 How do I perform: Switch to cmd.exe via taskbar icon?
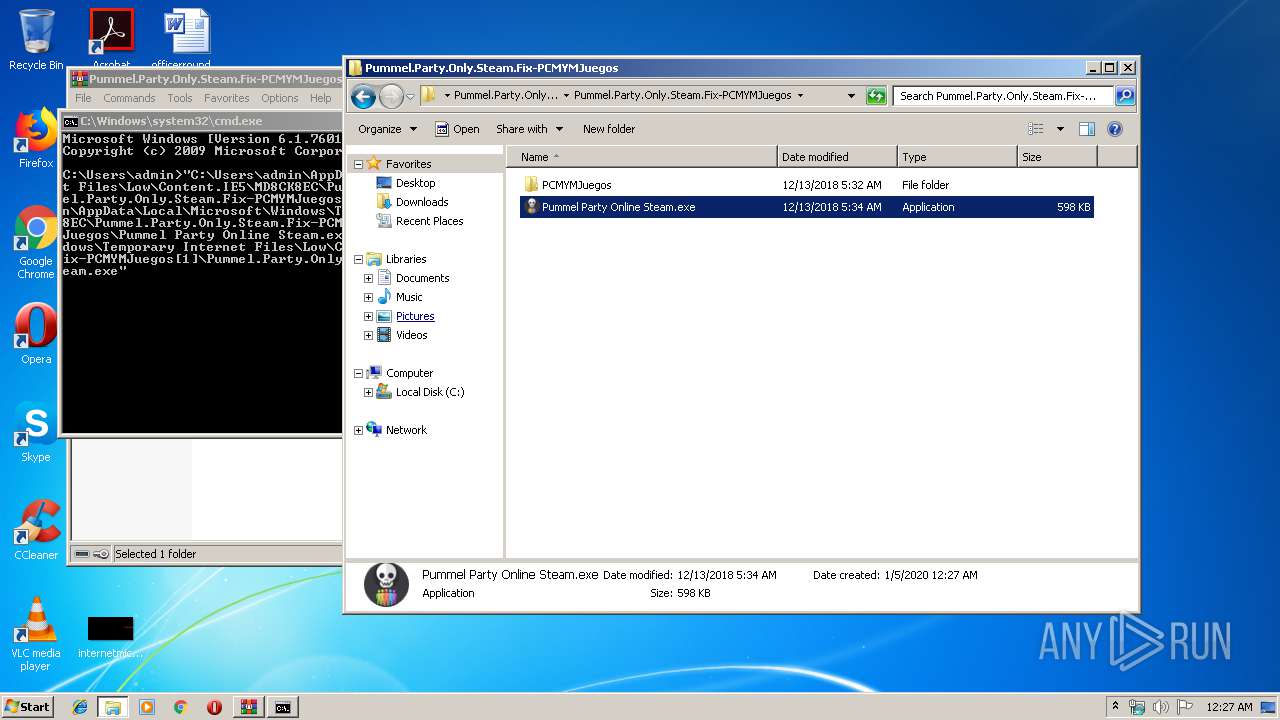283,707
